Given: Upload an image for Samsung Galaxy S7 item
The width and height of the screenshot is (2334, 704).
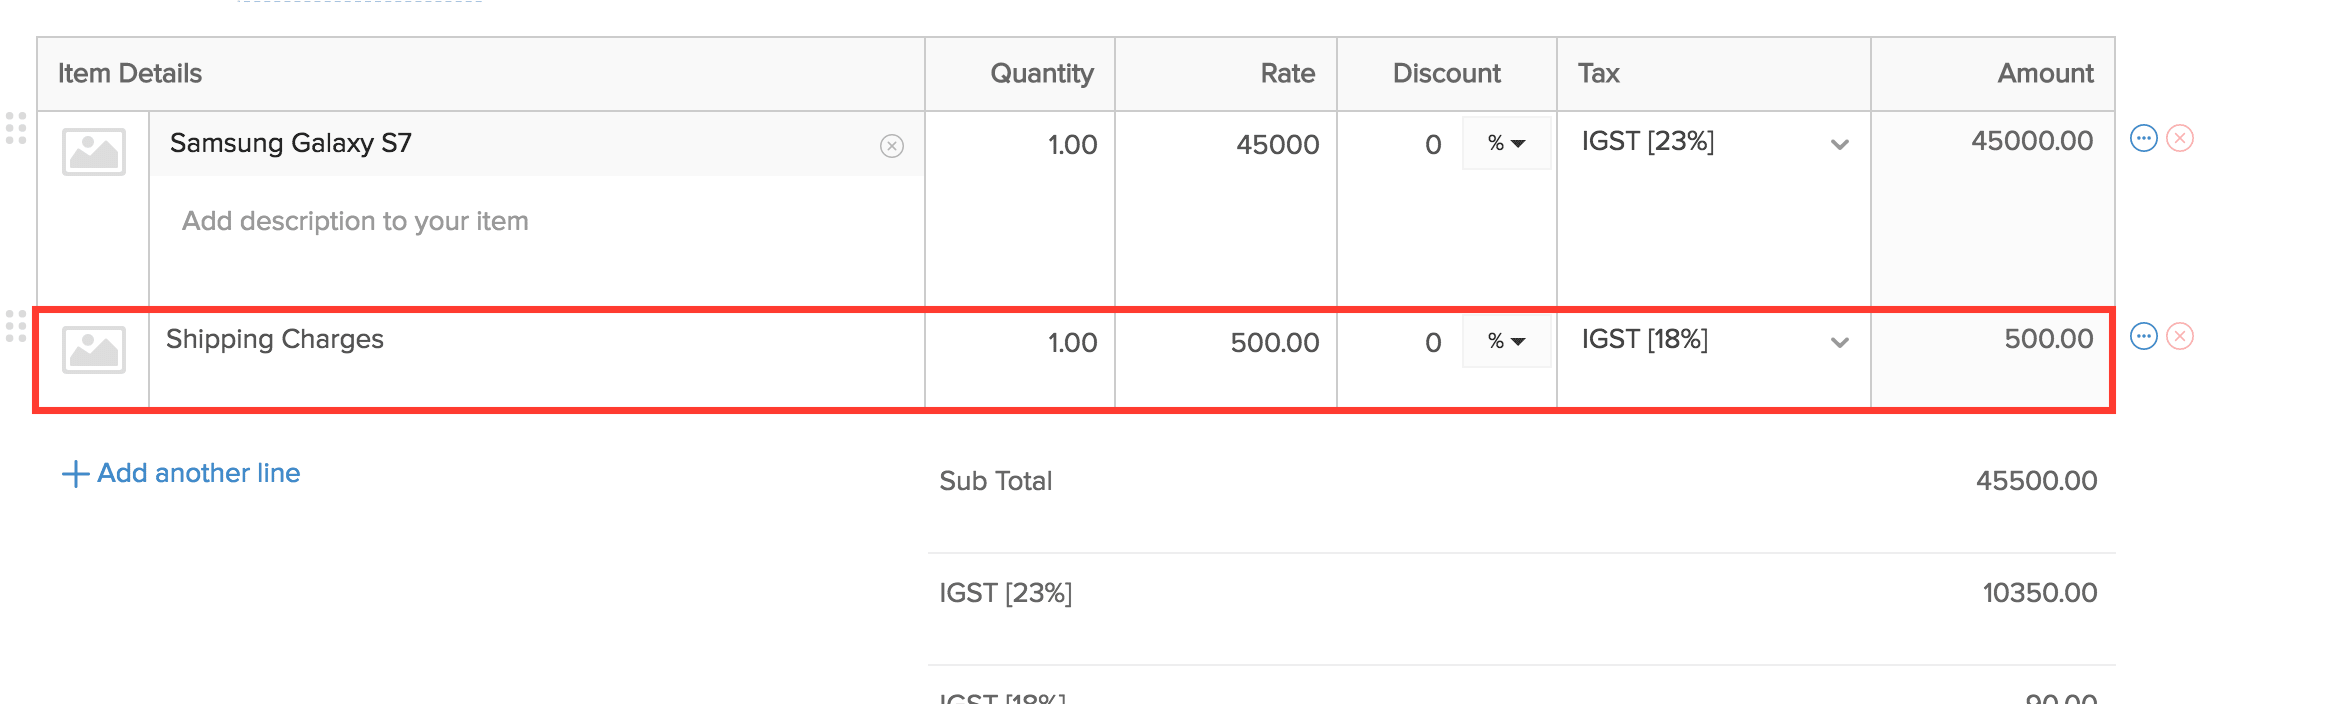Looking at the screenshot, I should [92, 152].
